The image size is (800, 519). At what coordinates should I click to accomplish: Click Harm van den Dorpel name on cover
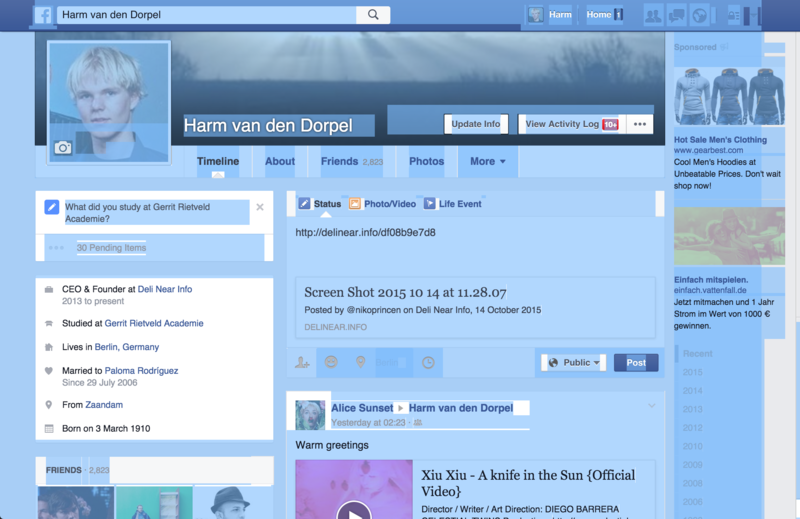[268, 126]
